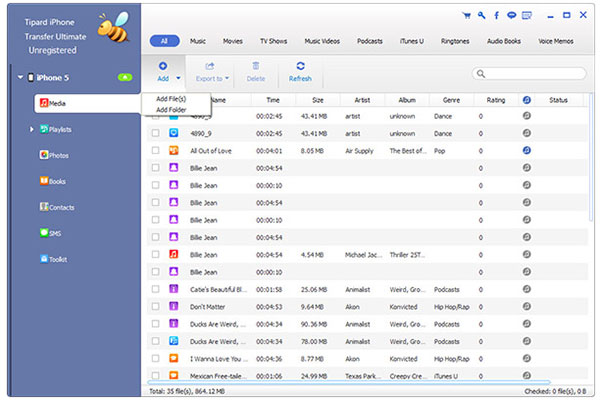Open the menu icon beside feedback

click(x=527, y=16)
